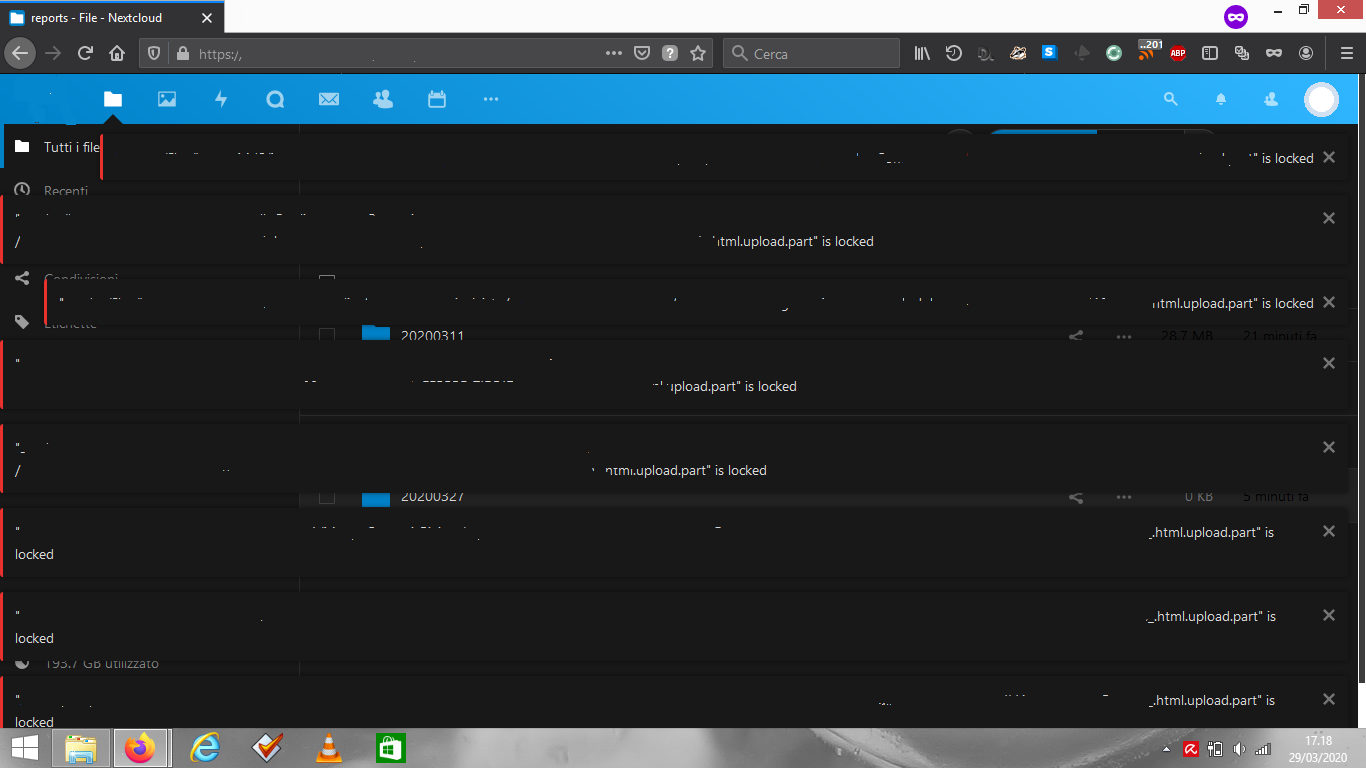Open the Contacts app in Nextcloud header
Screen dimensions: 1366x768
tap(382, 99)
